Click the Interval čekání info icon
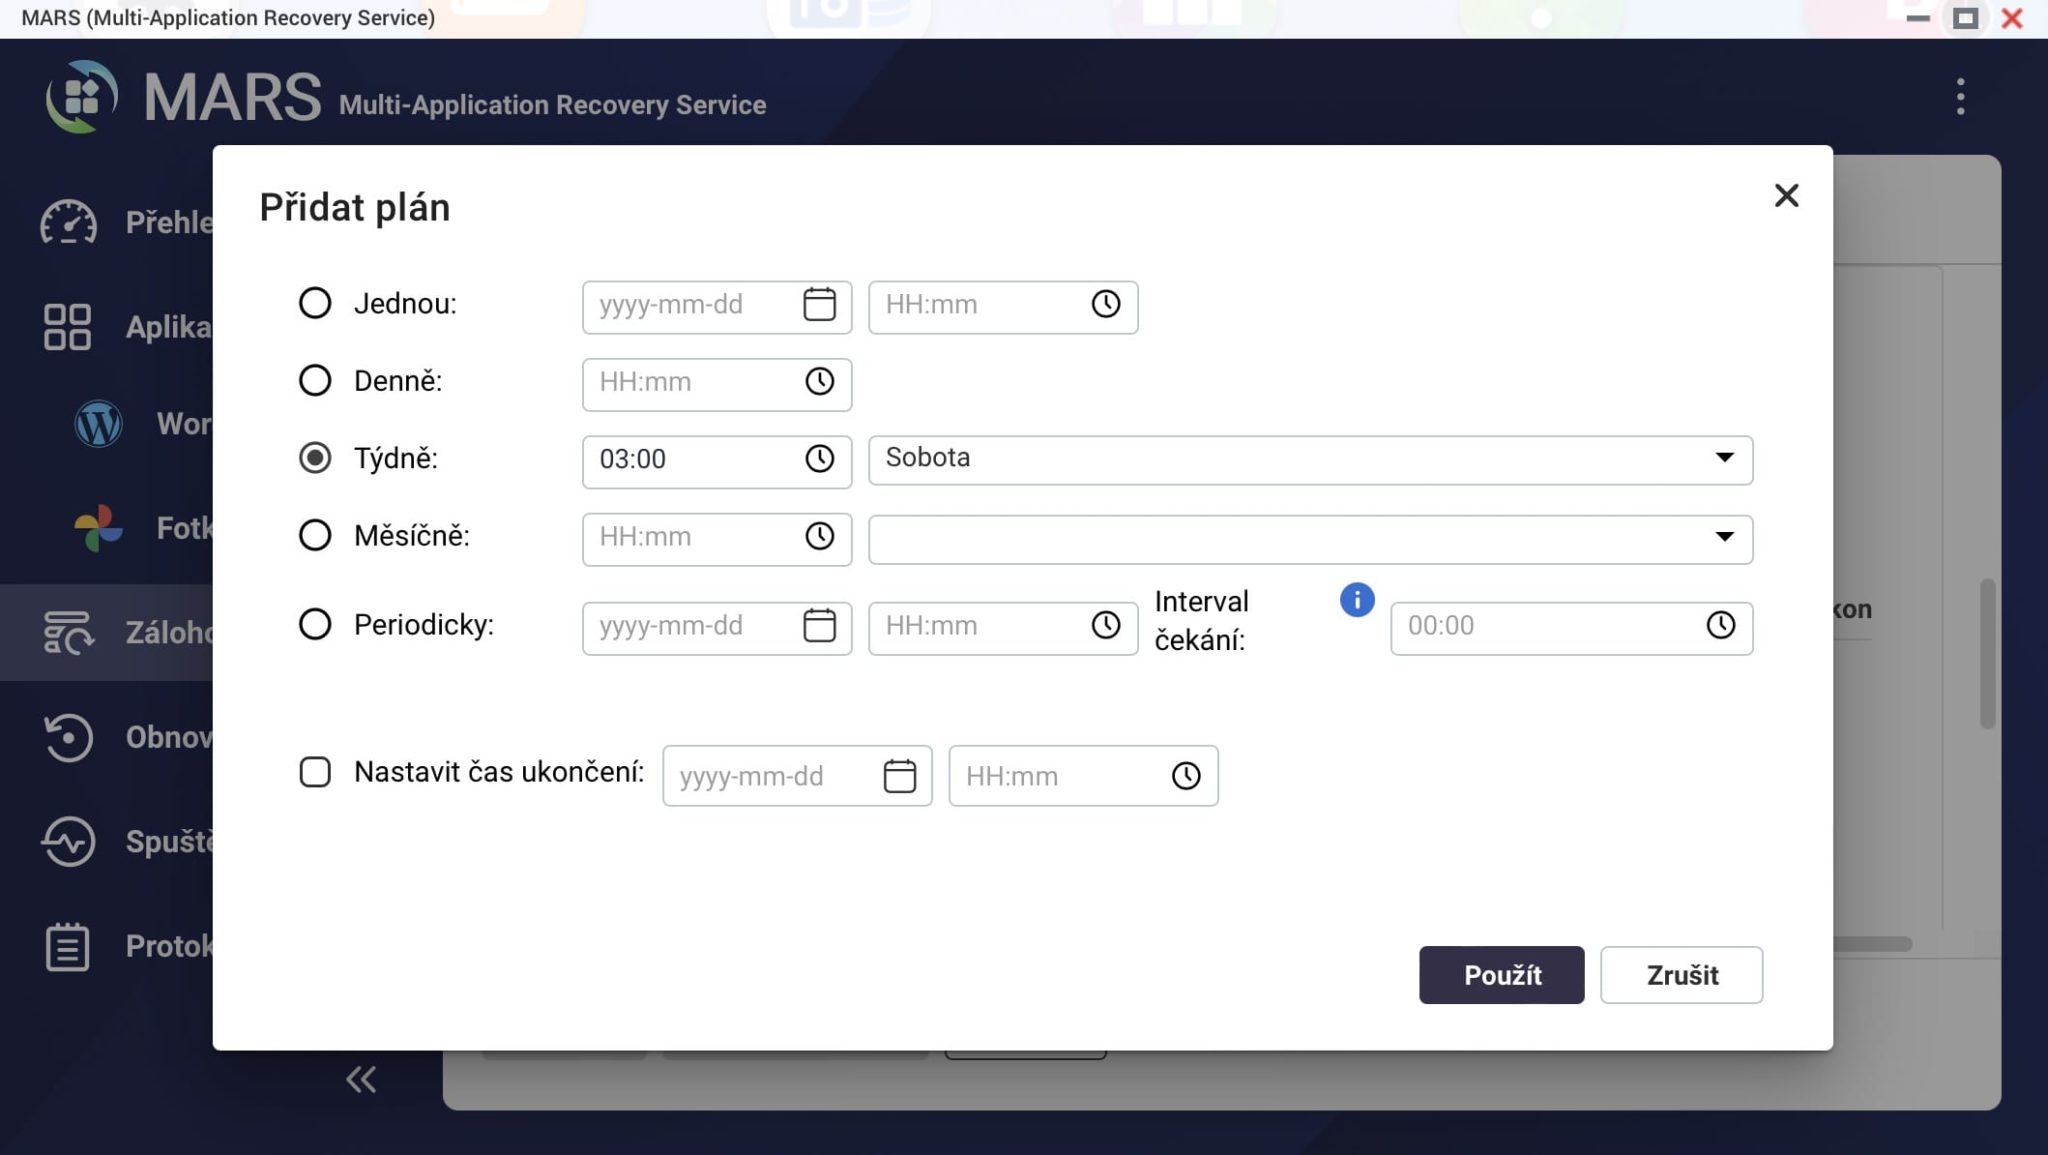The height and width of the screenshot is (1155, 2048). tap(1356, 600)
